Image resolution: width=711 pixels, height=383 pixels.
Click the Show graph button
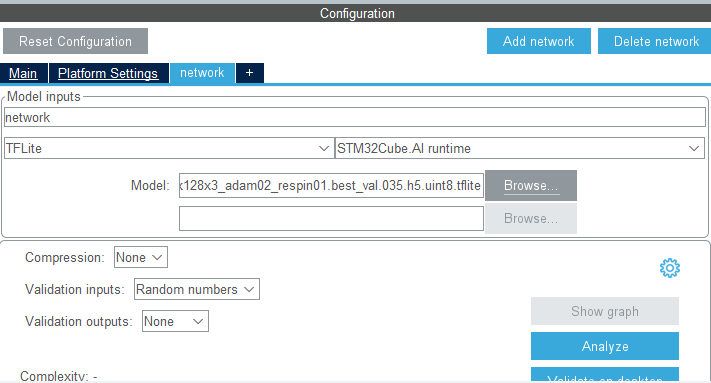pyautogui.click(x=605, y=311)
